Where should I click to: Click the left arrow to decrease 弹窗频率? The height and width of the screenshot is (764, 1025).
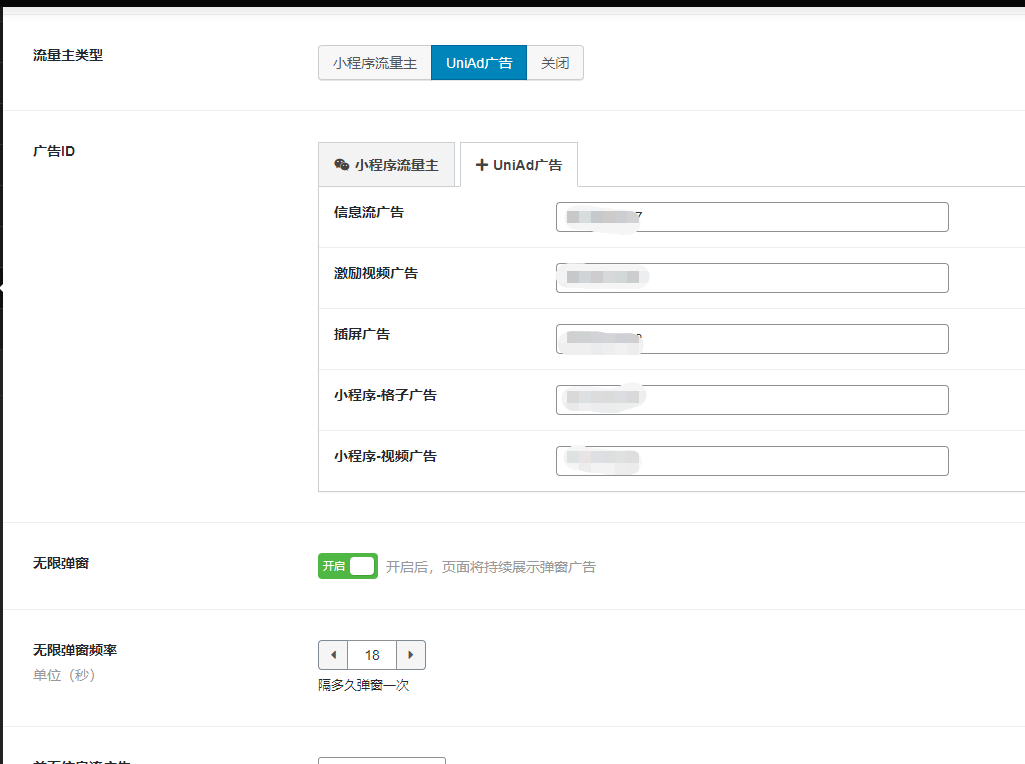coord(332,654)
